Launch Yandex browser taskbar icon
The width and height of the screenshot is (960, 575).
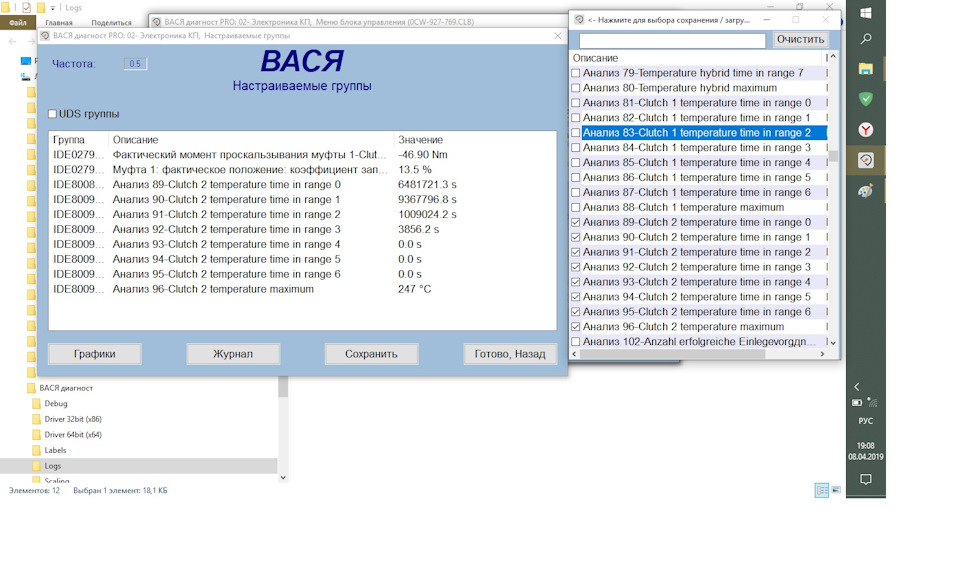[x=866, y=130]
